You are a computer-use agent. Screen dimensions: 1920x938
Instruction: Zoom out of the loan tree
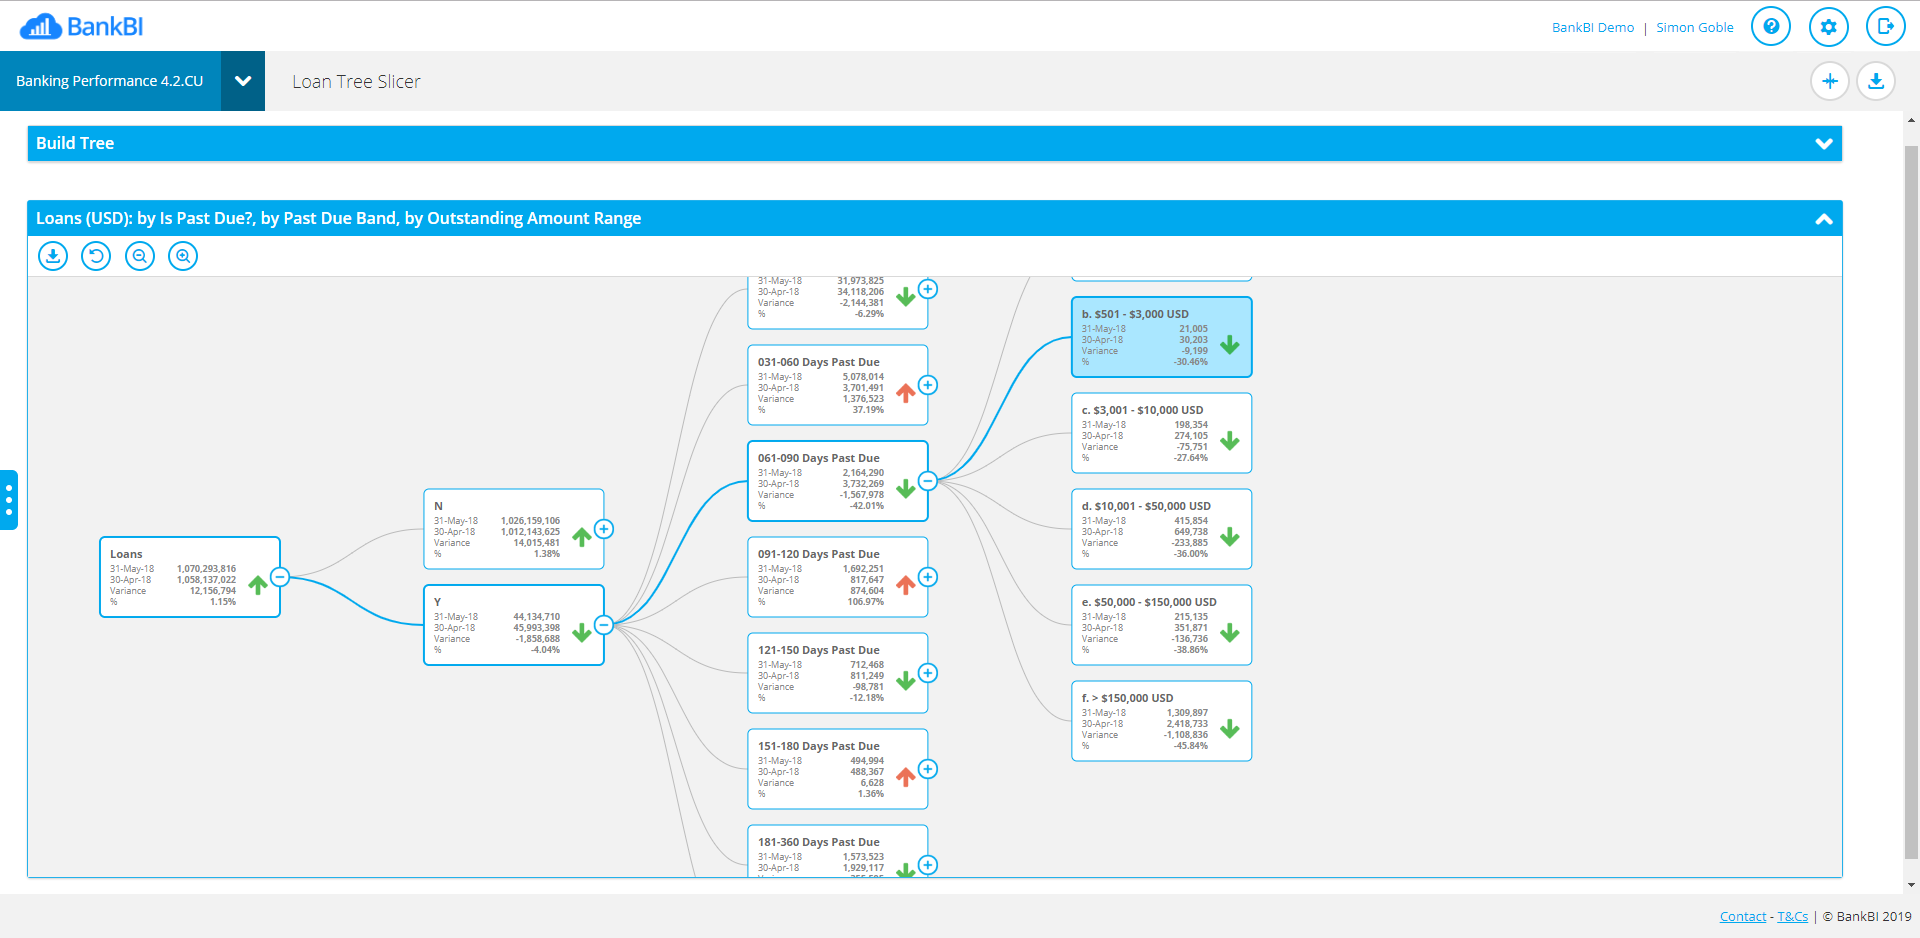139,256
